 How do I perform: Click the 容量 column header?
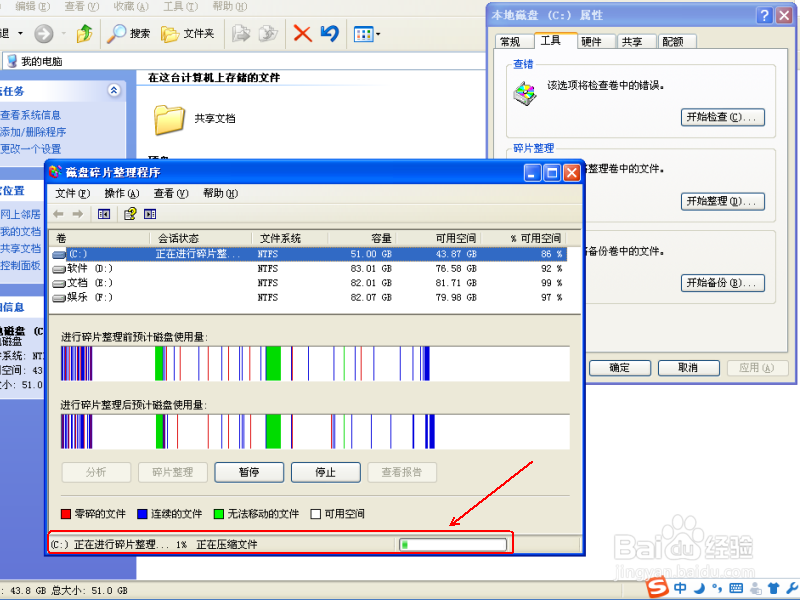(362, 238)
